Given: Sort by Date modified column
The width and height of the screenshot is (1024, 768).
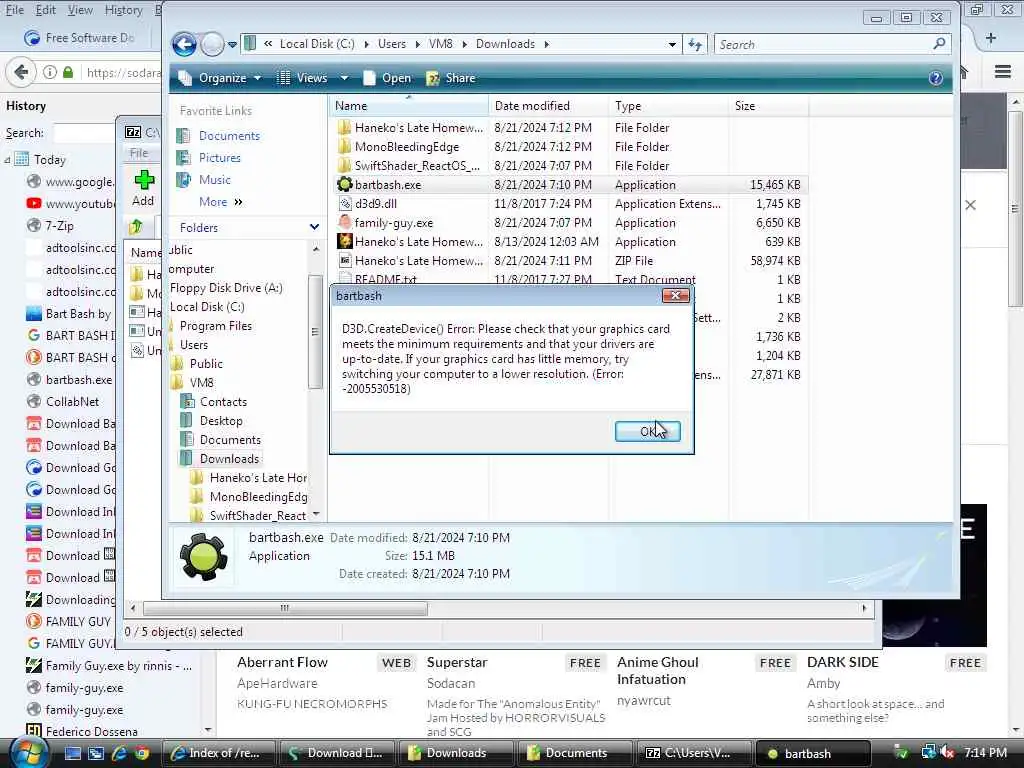Looking at the screenshot, I should coord(549,106).
